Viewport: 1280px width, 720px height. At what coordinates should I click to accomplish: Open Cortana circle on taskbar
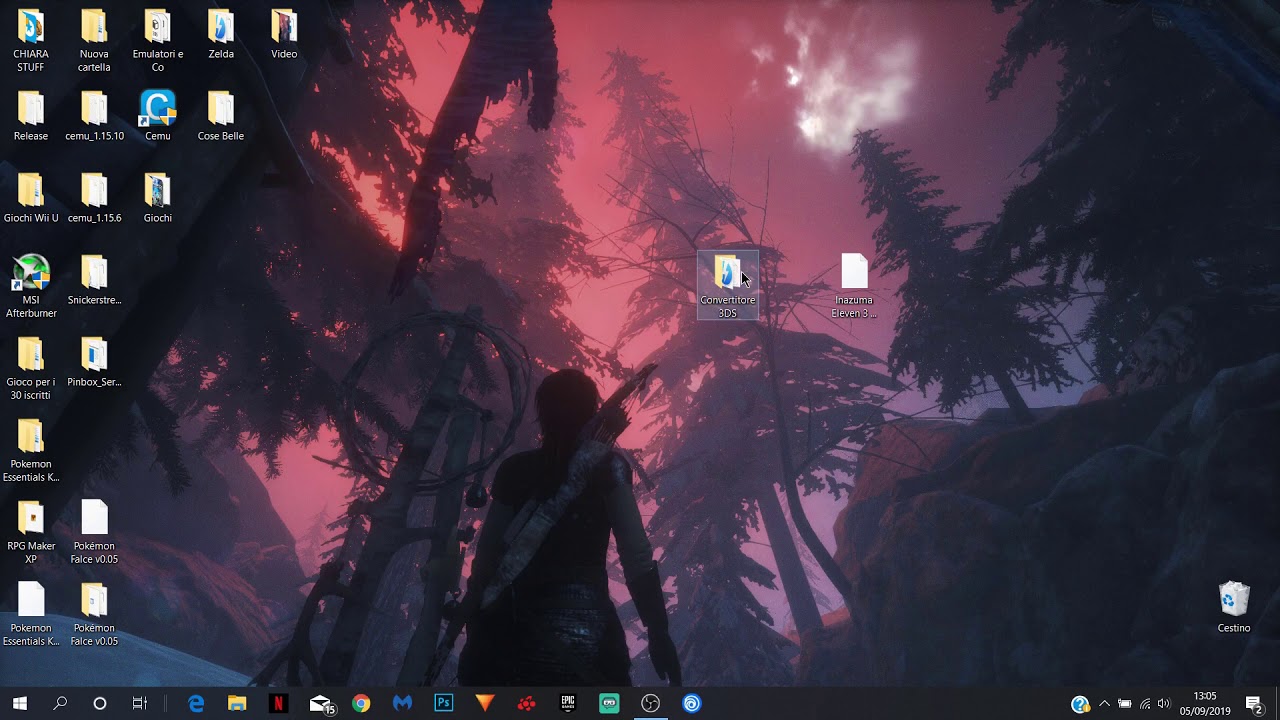pos(100,703)
